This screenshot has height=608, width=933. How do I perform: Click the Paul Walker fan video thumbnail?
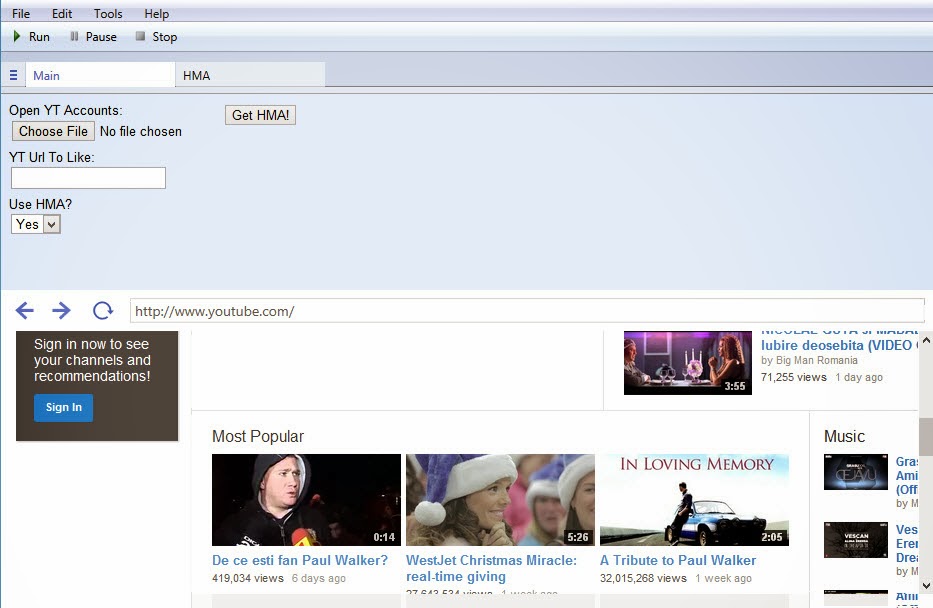tap(306, 500)
